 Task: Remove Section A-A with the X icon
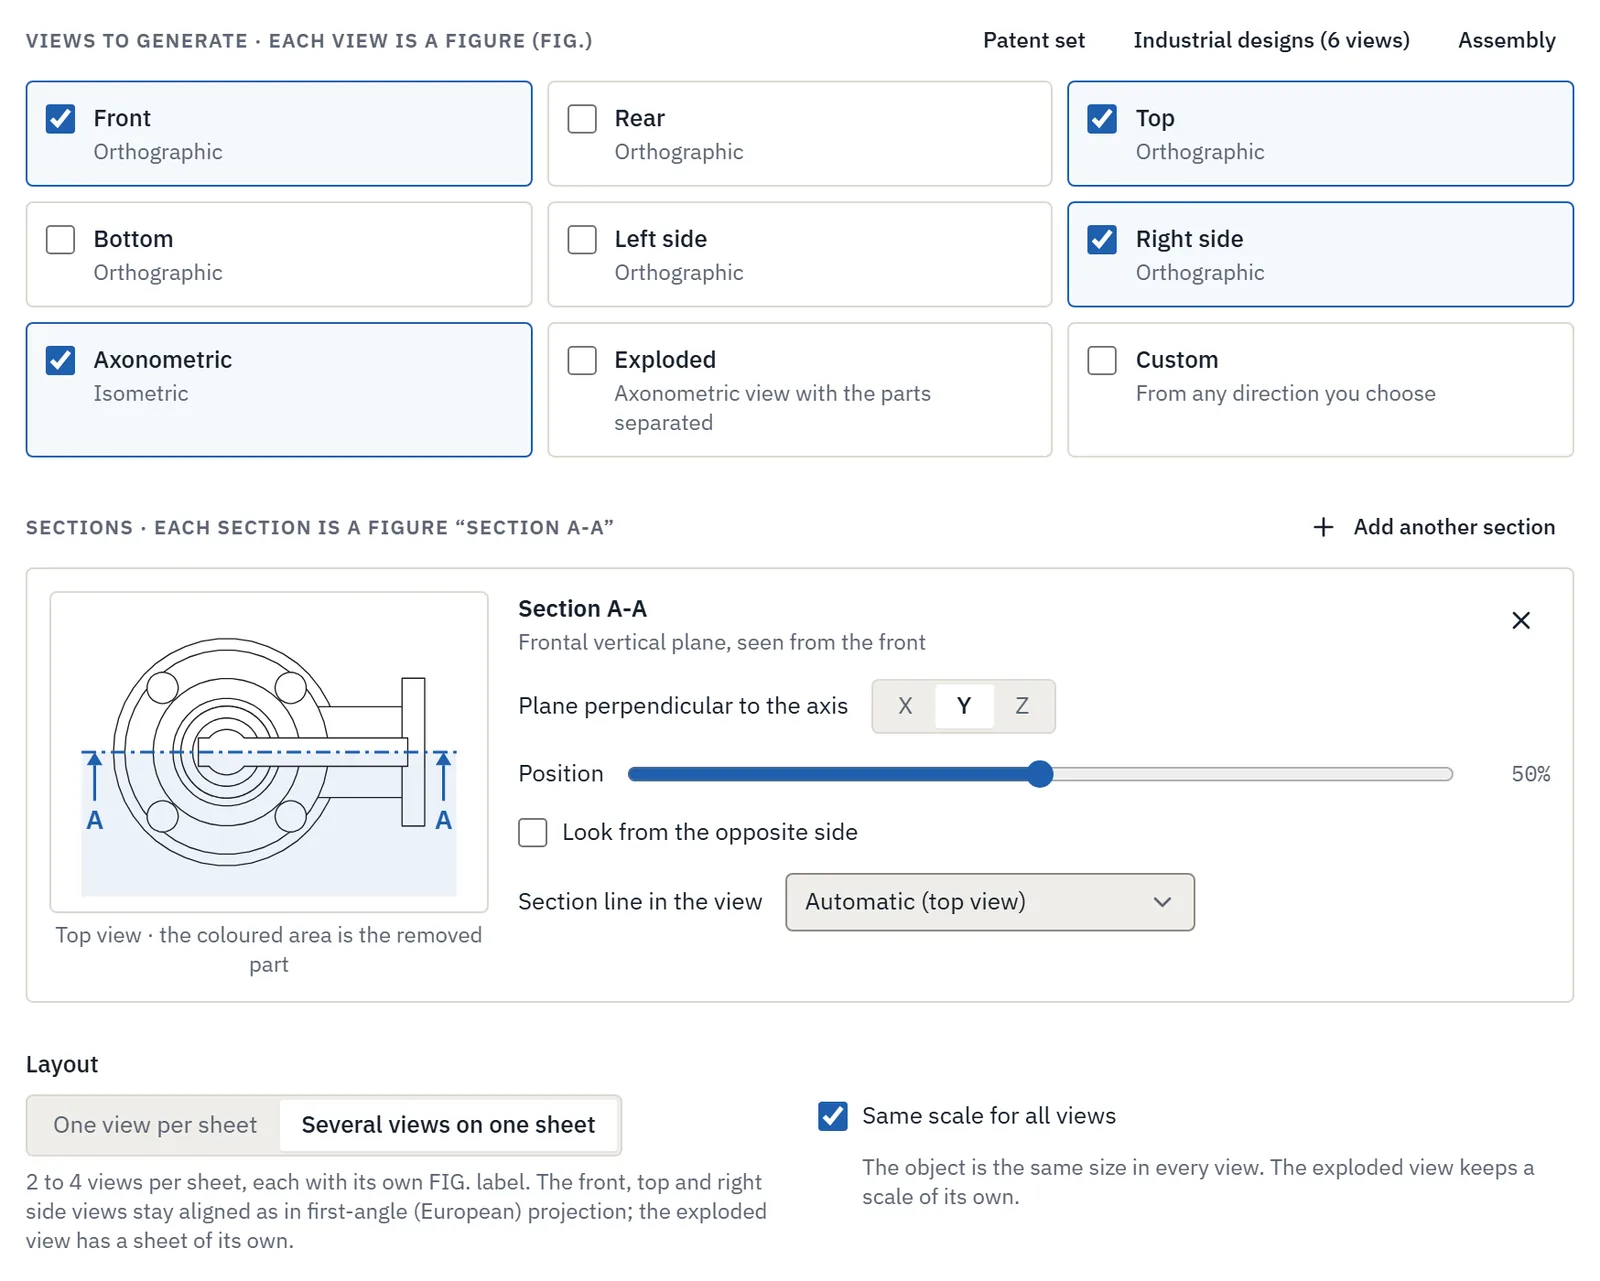[x=1520, y=621]
